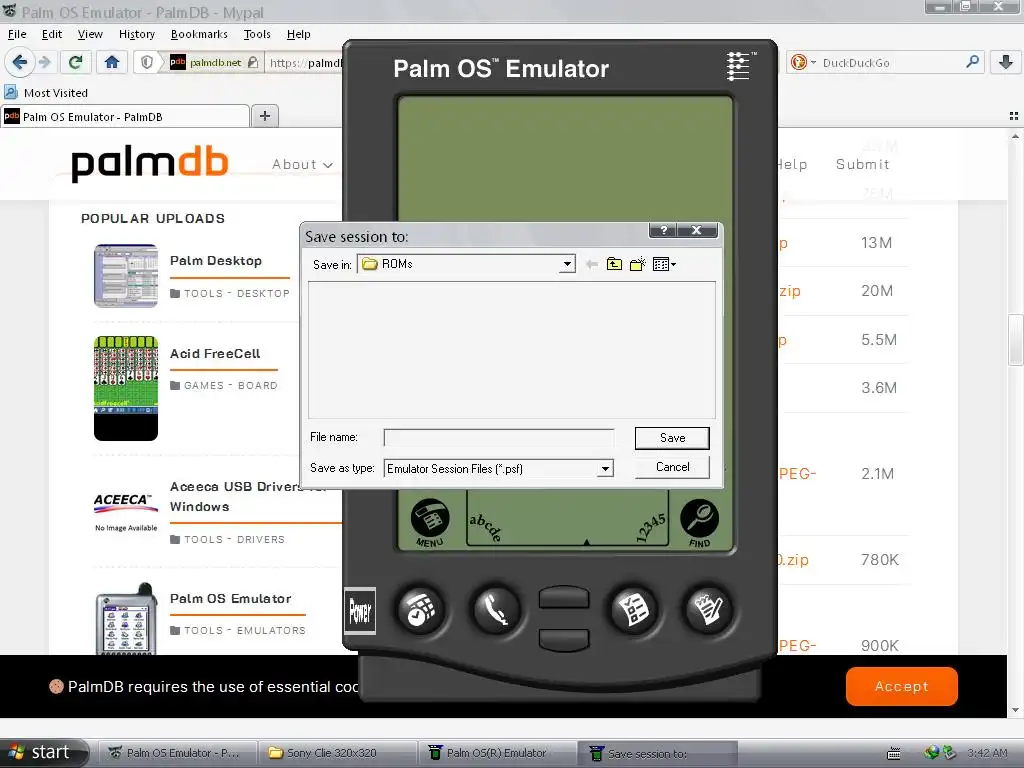Open the search engine selector dropdown
Screen dimensions: 1024x768
[x=803, y=63]
